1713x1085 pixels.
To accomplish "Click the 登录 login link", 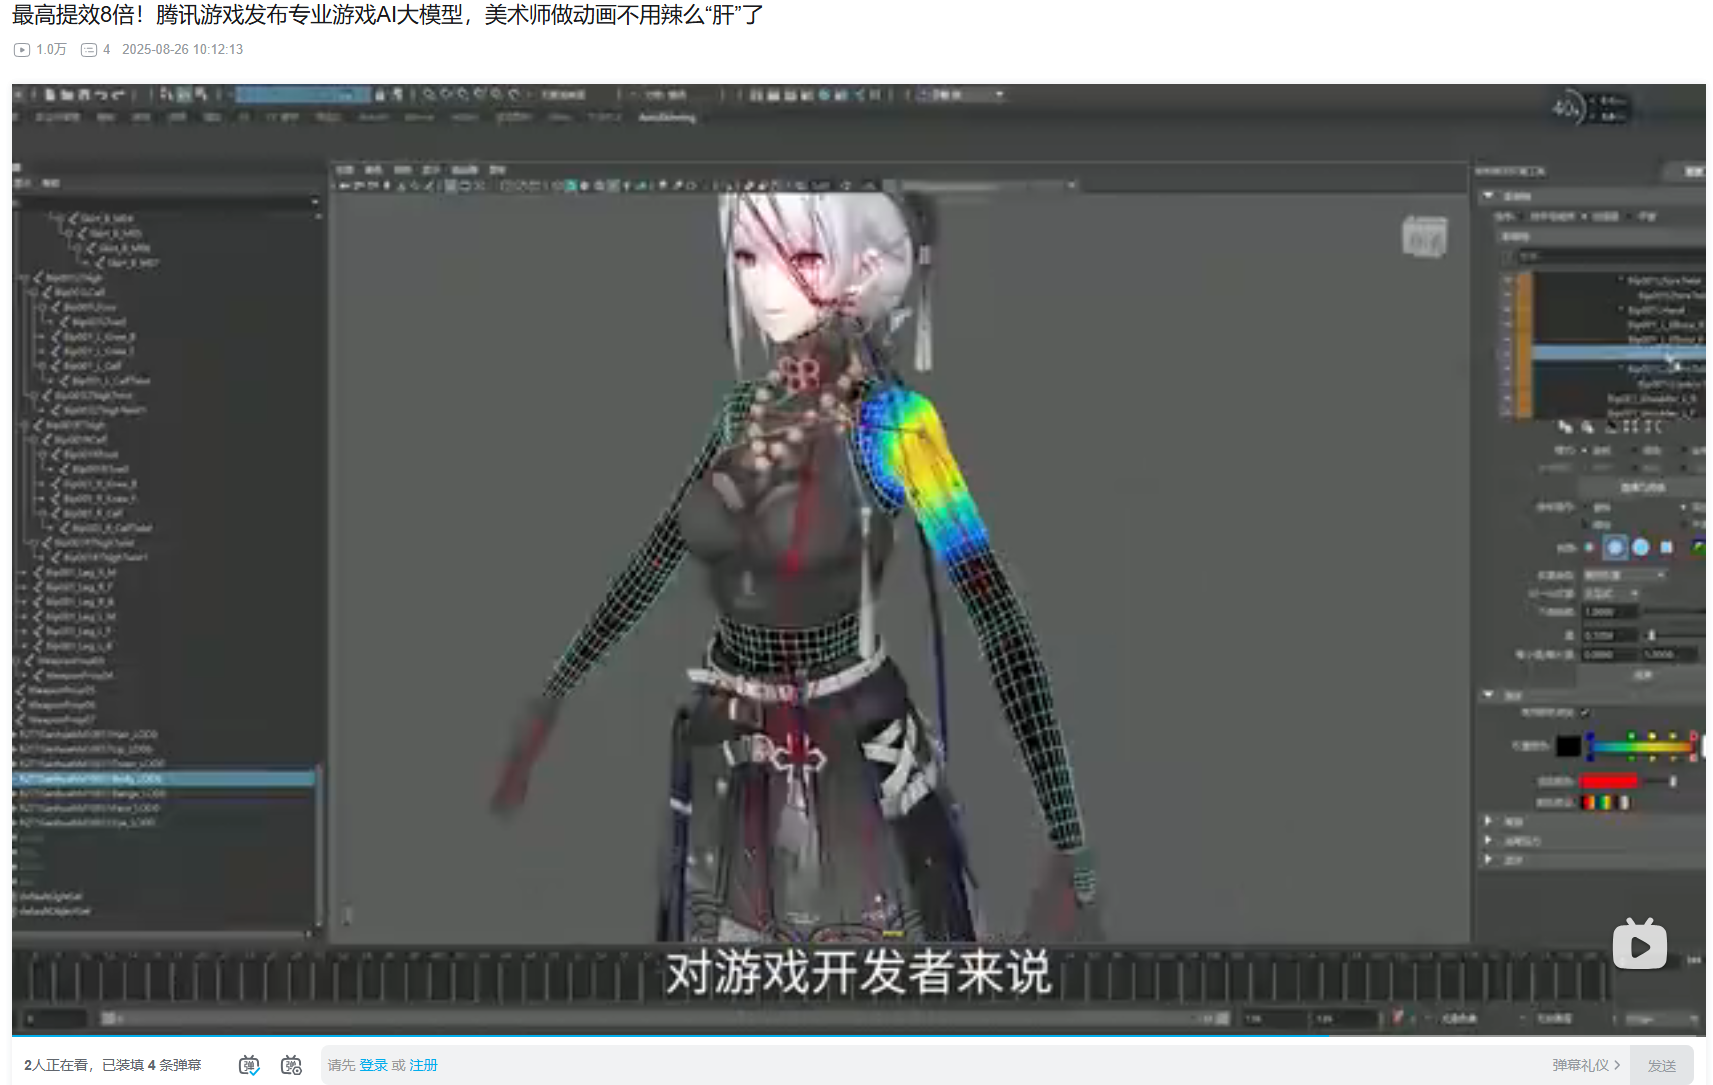I will point(373,1065).
